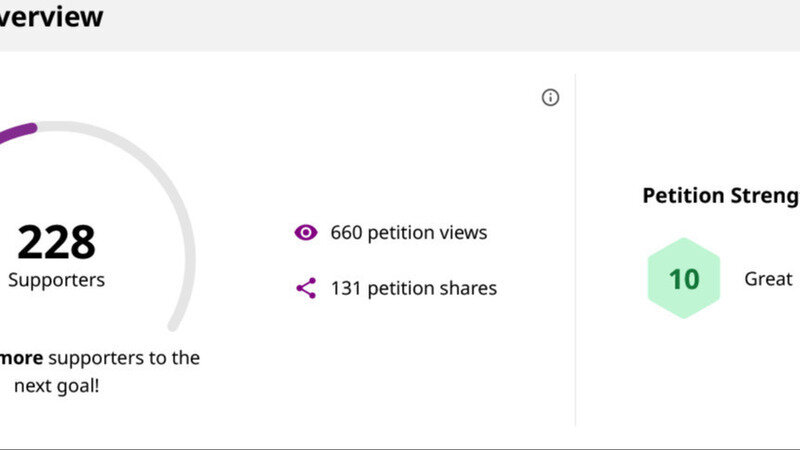Image resolution: width=800 pixels, height=450 pixels.
Task: Click the purple share icon
Action: (306, 288)
